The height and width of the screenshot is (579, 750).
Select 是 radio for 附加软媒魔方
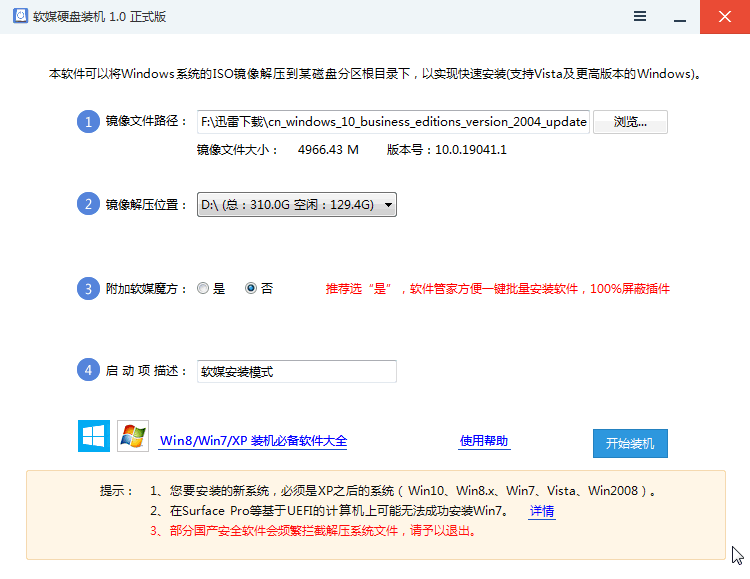click(204, 289)
